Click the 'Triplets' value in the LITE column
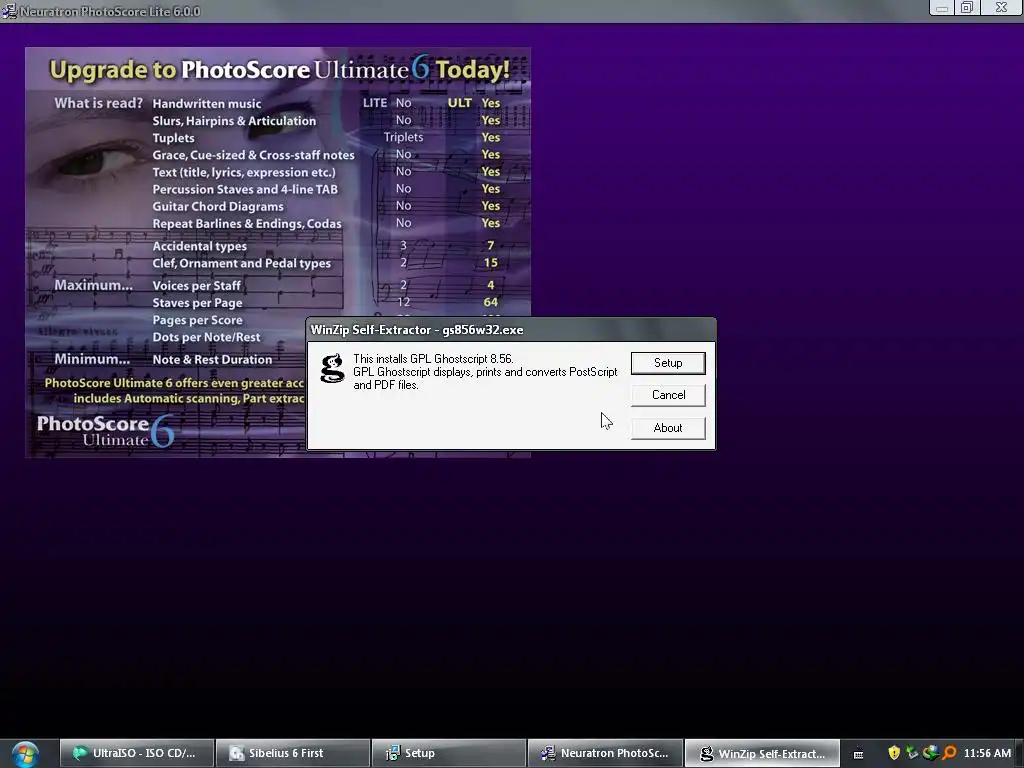This screenshot has width=1024, height=768. [x=403, y=137]
